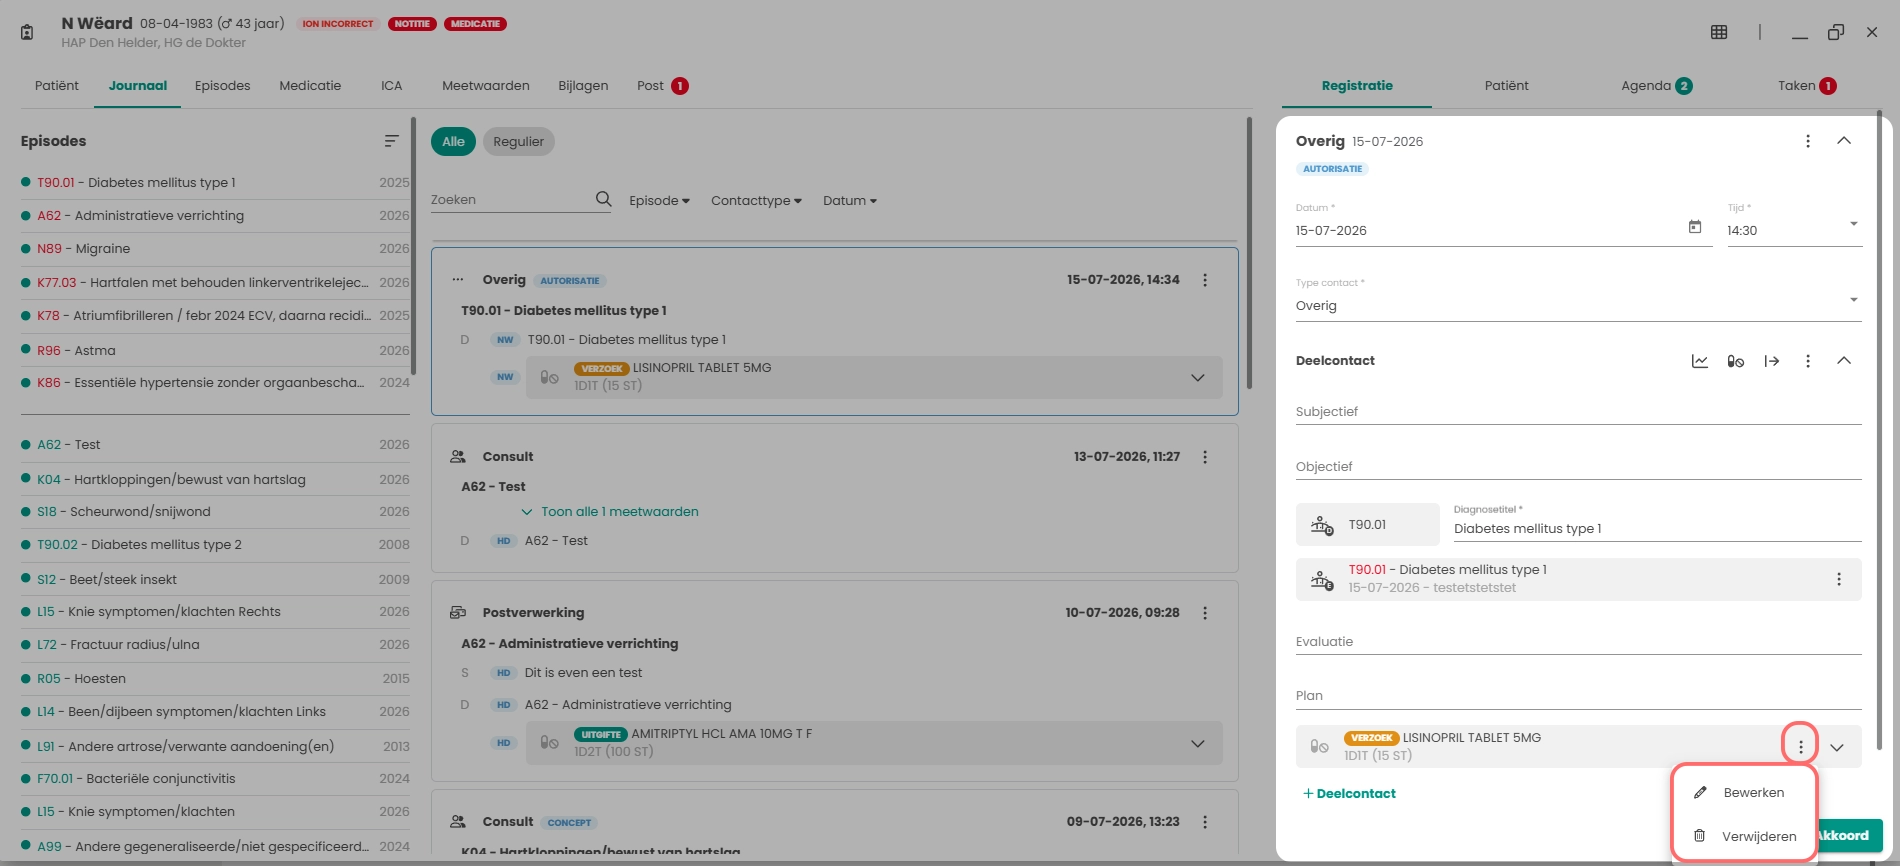The image size is (1900, 866).
Task: Click the Subjectief text field
Action: (1578, 412)
